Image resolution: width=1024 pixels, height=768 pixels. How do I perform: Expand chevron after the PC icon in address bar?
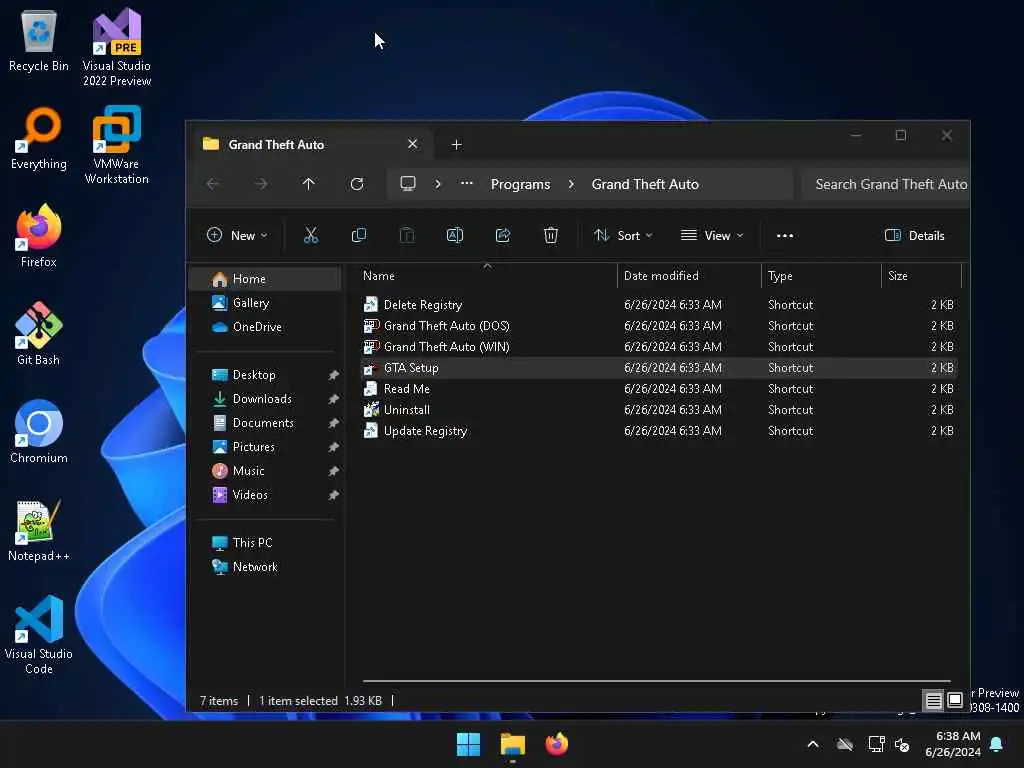[438, 184]
